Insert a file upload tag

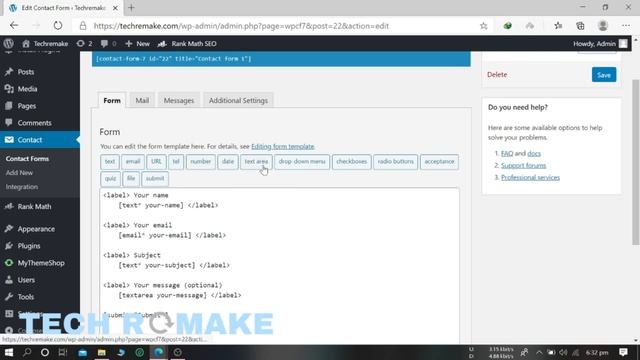tap(131, 179)
